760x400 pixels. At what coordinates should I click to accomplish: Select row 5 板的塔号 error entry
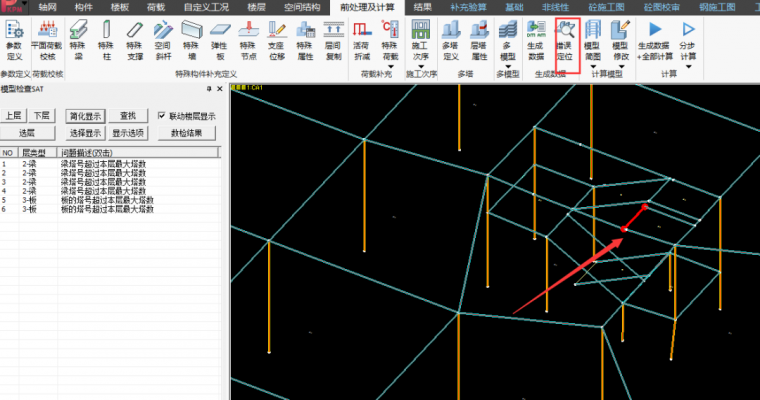click(x=100, y=200)
